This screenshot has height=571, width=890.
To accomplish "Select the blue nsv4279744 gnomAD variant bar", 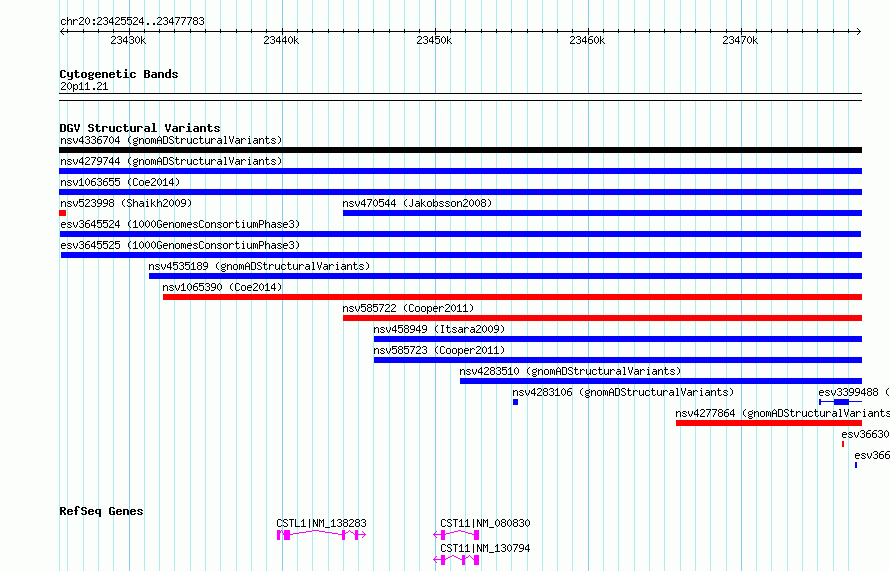I will (460, 171).
